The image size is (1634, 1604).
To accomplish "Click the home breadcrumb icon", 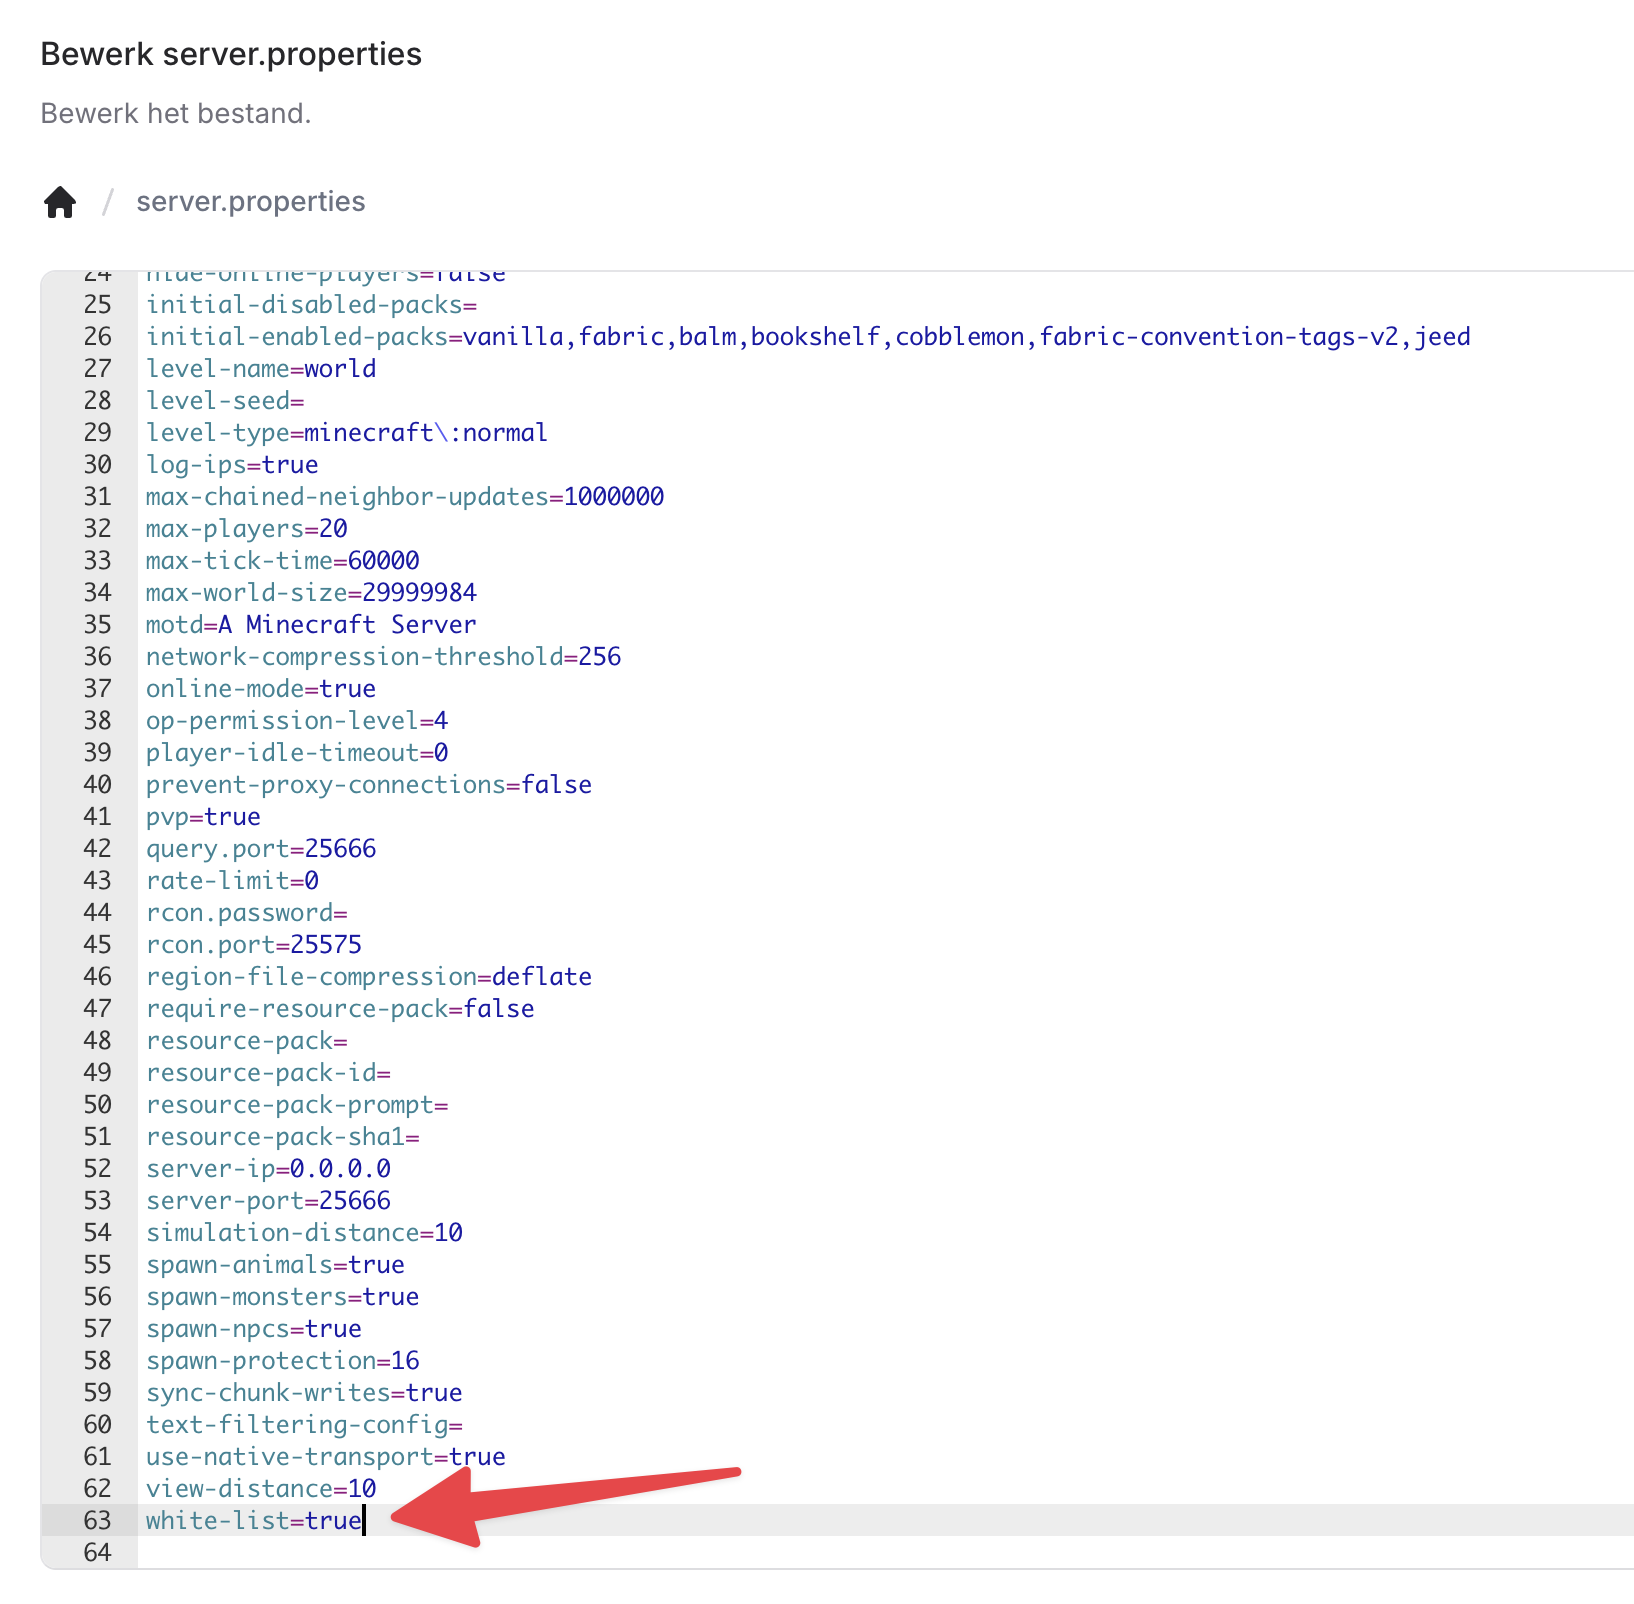I will 60,202.
